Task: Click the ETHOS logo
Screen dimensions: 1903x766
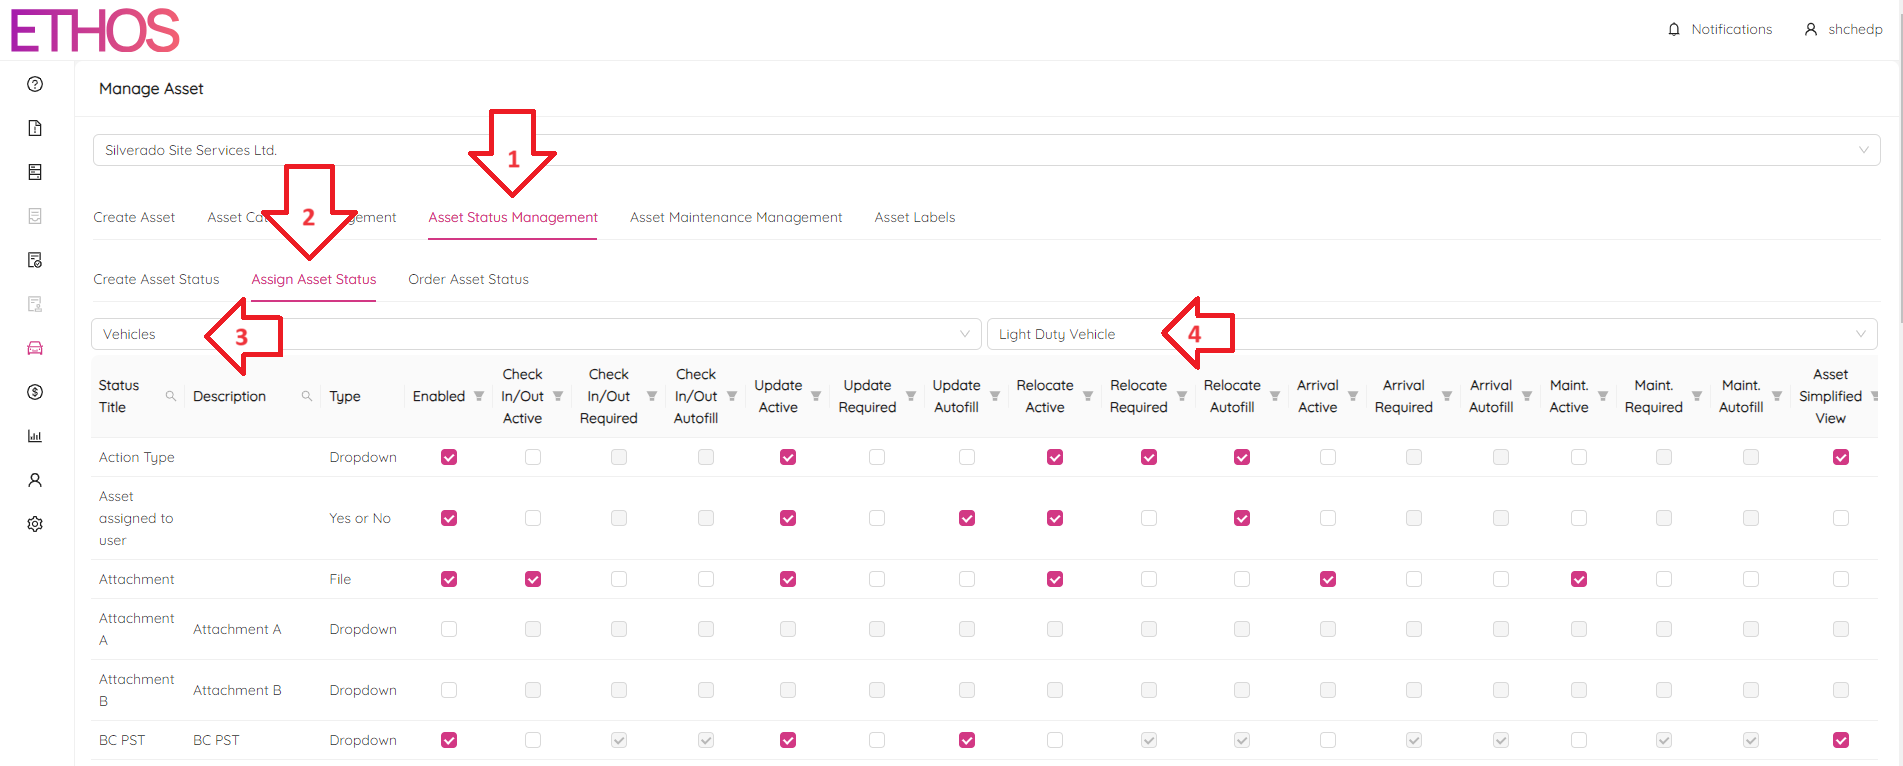Action: click(95, 30)
